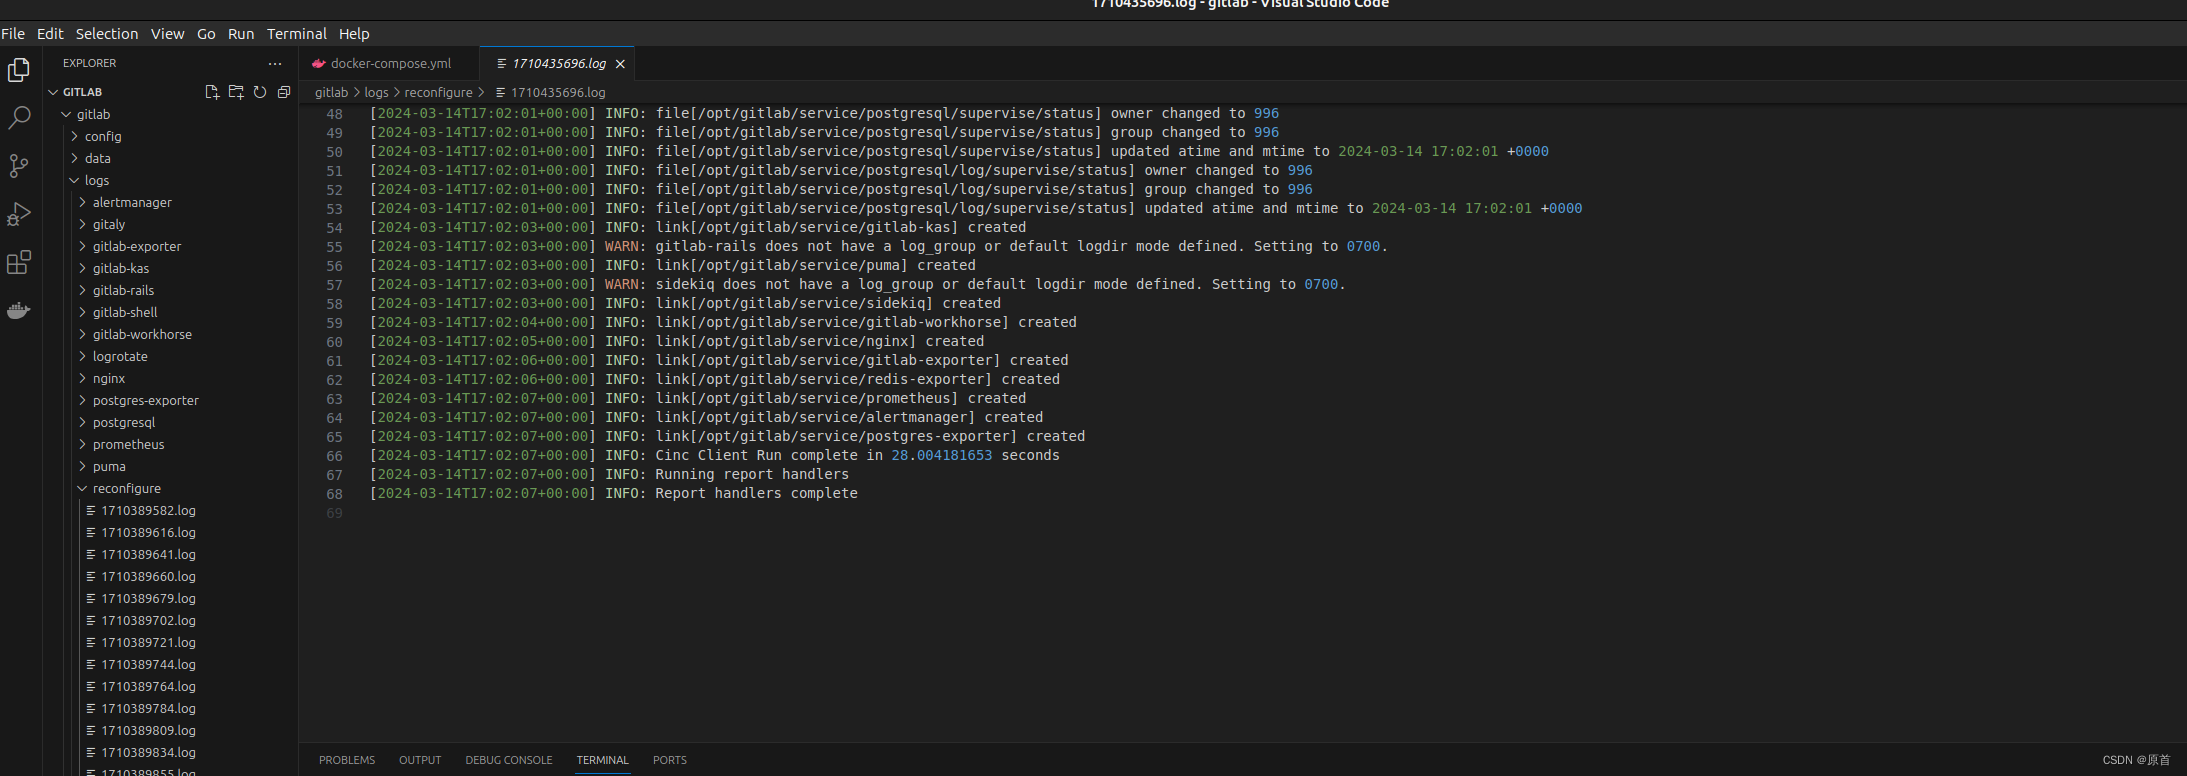Open the Source Control view icon
The image size is (2187, 776).
click(19, 166)
